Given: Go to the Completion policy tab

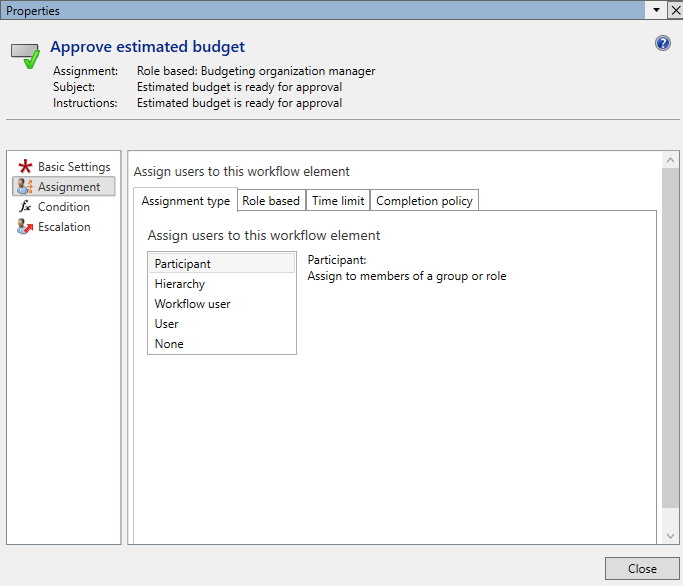Looking at the screenshot, I should click(424, 201).
